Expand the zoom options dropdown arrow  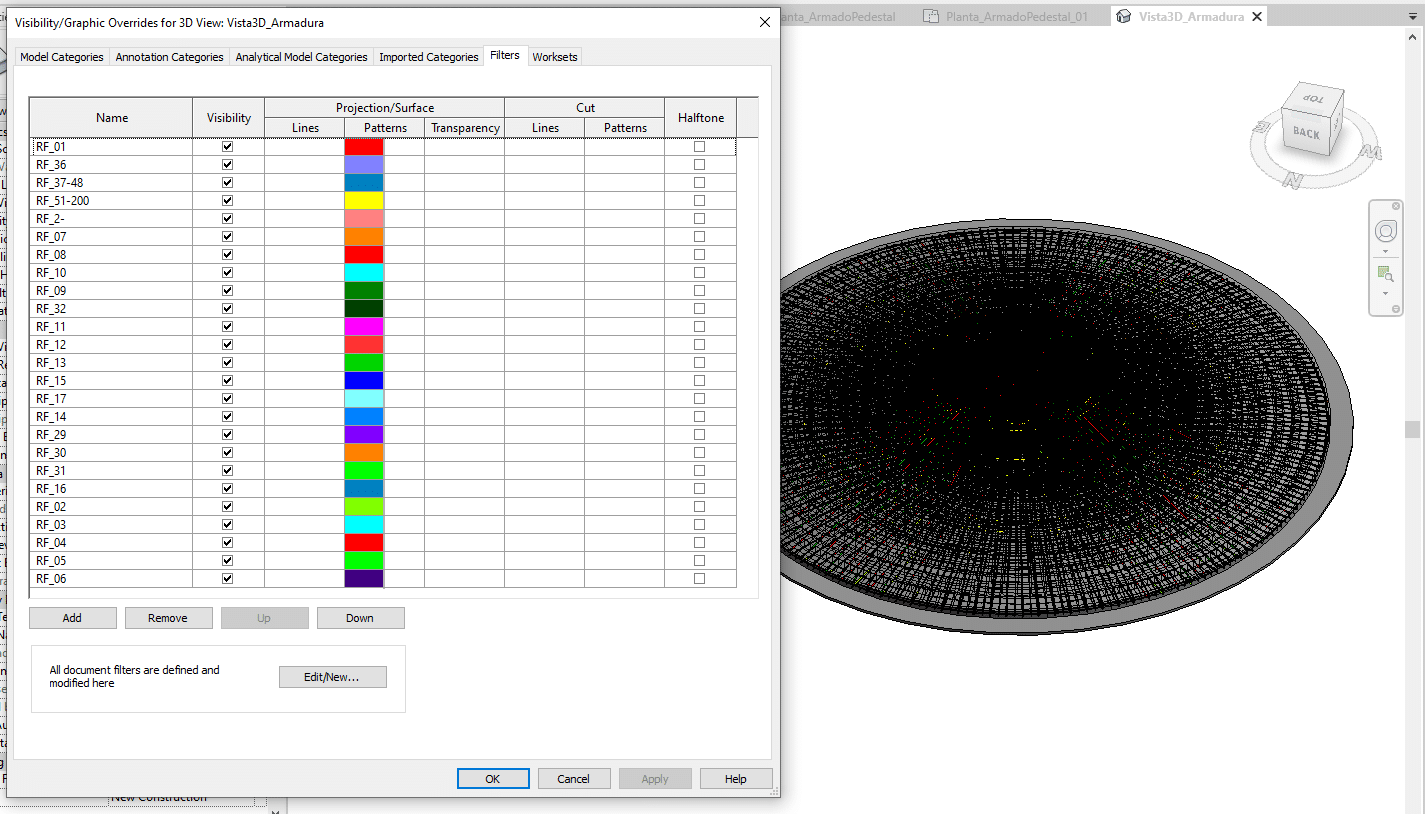[1386, 293]
